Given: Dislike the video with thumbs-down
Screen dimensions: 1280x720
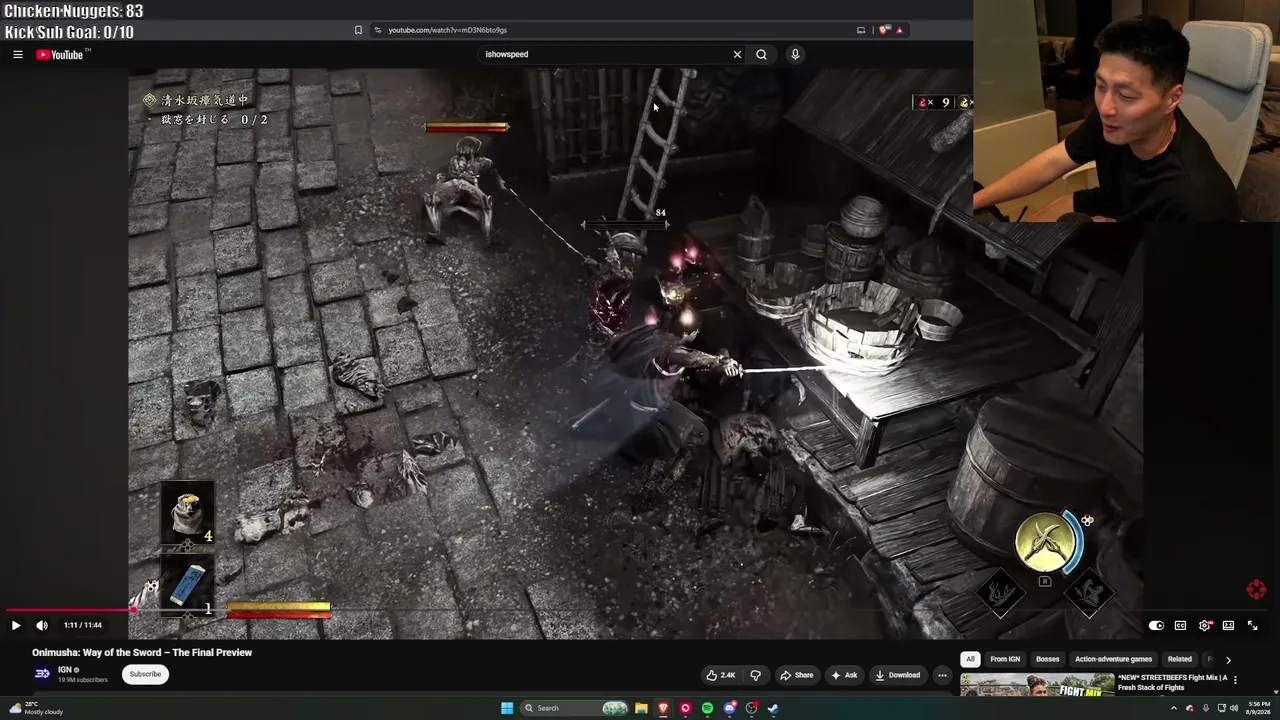Looking at the screenshot, I should tap(755, 675).
